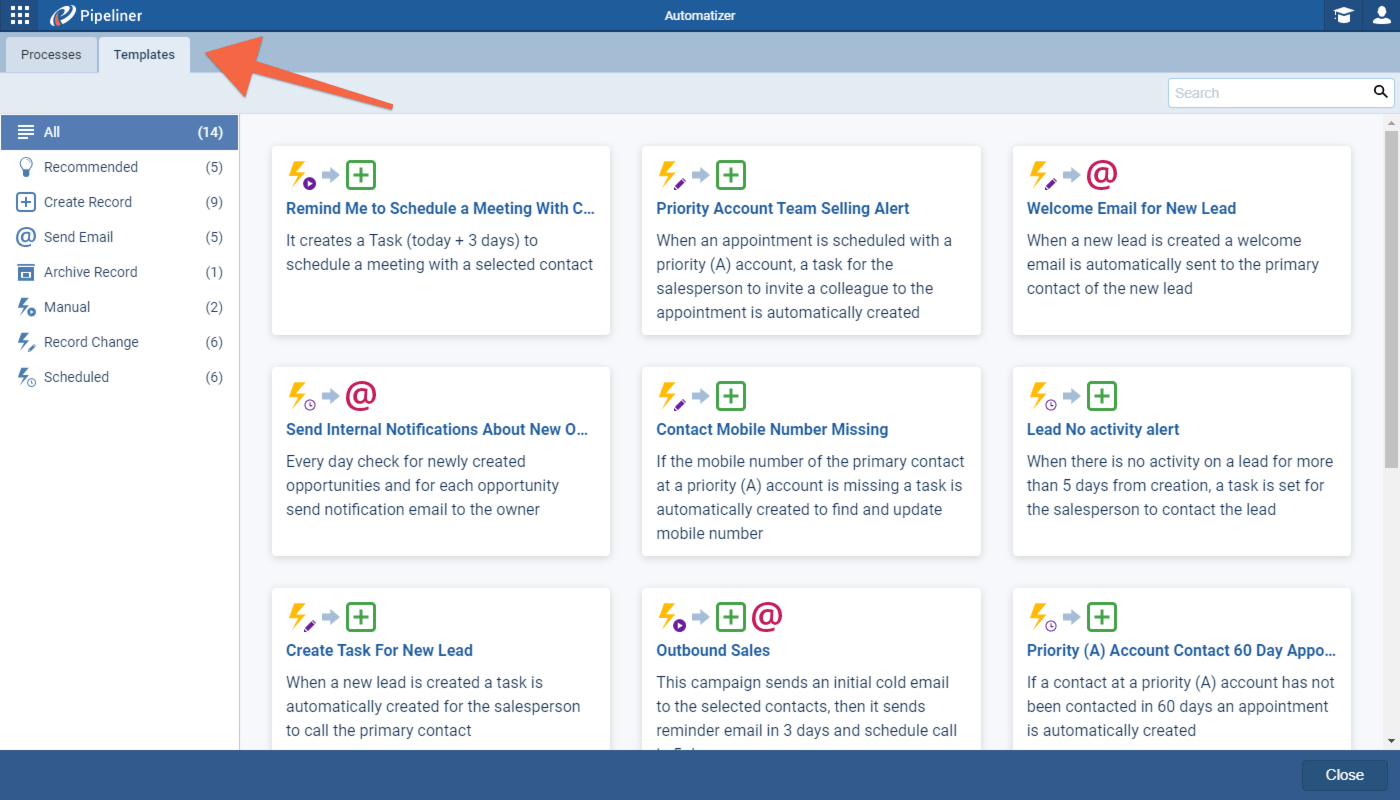Select the Send Email @ icon

24,237
